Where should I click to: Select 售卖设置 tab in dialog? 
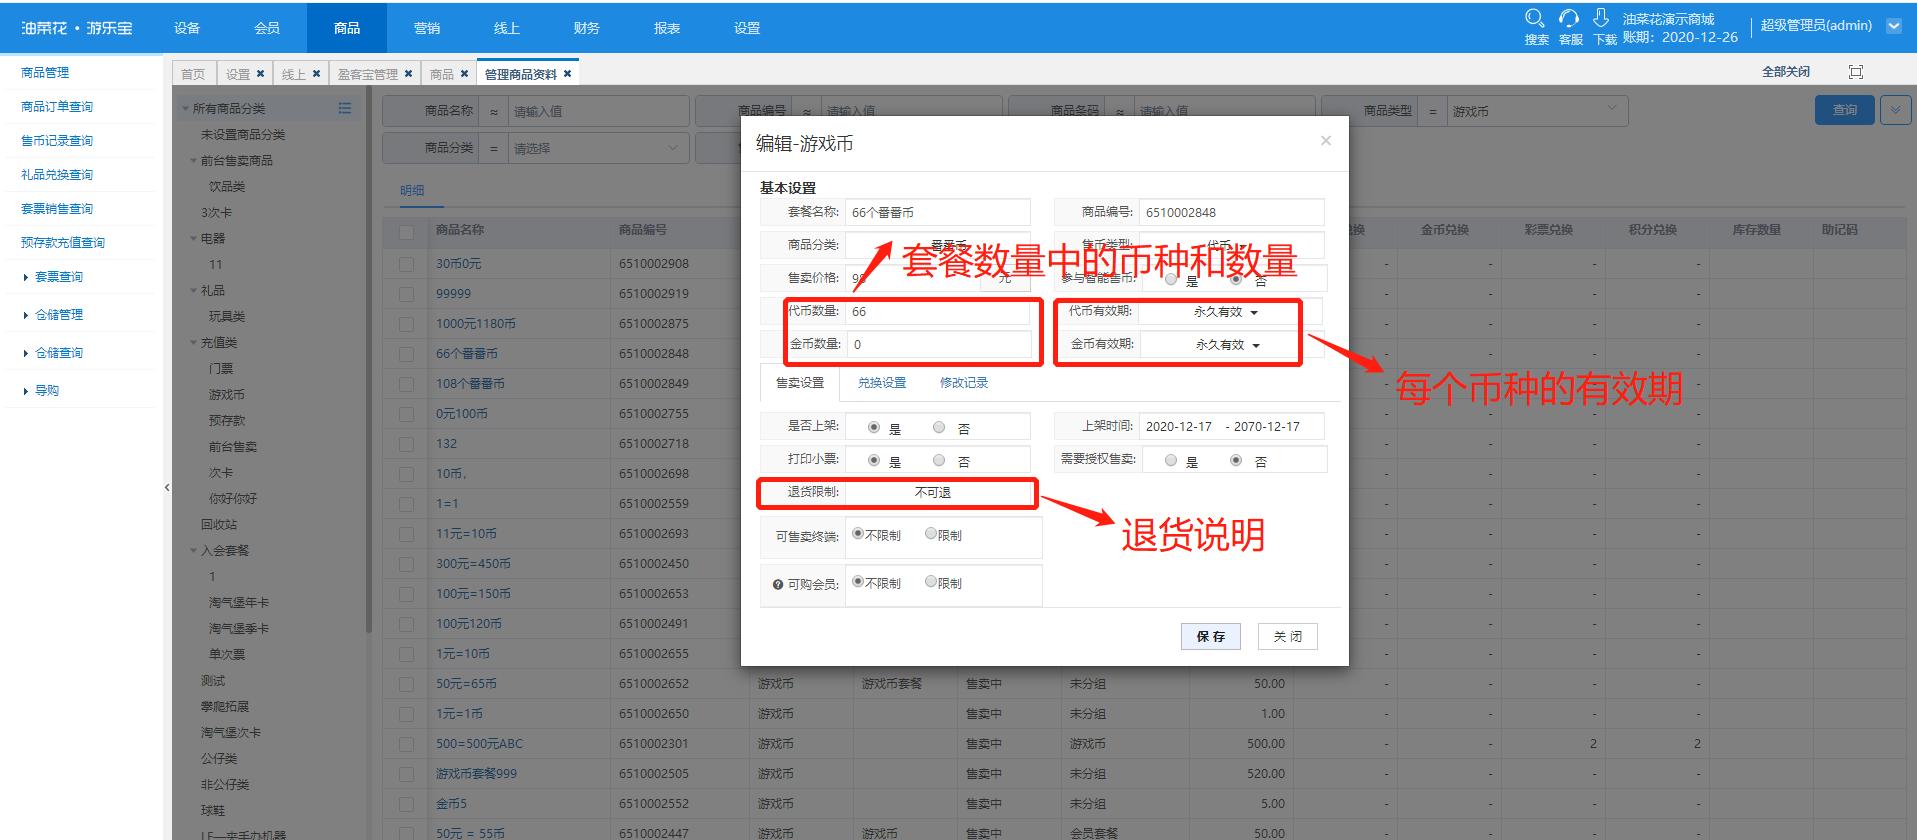(x=800, y=382)
